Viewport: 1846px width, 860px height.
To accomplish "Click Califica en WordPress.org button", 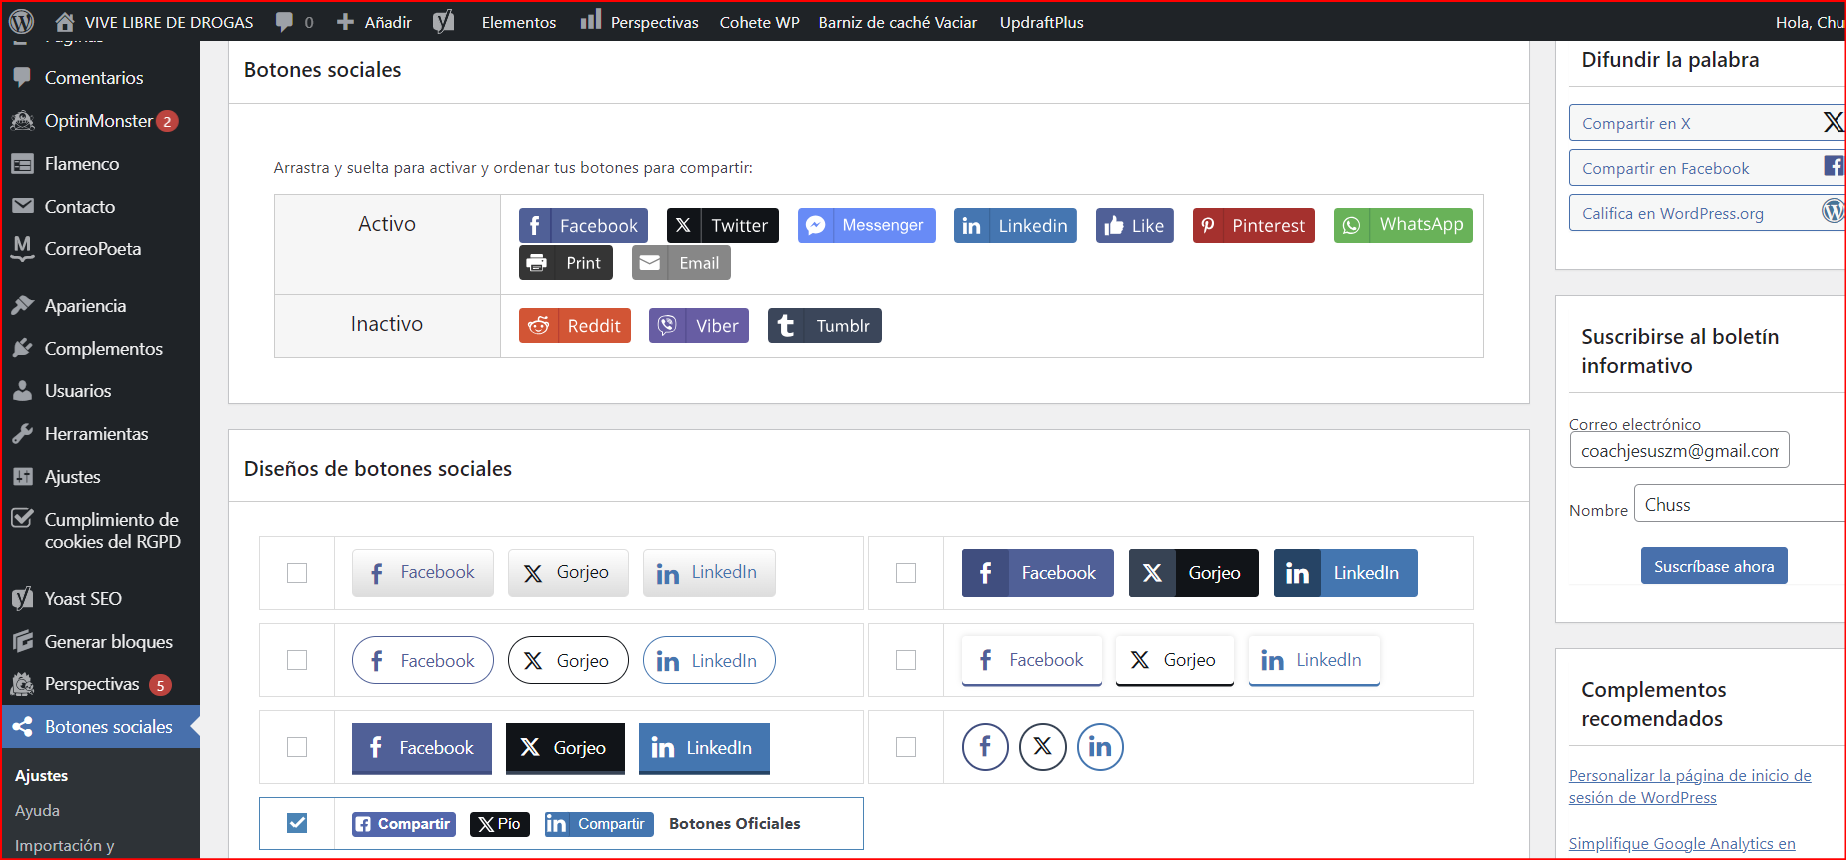I will point(1706,213).
